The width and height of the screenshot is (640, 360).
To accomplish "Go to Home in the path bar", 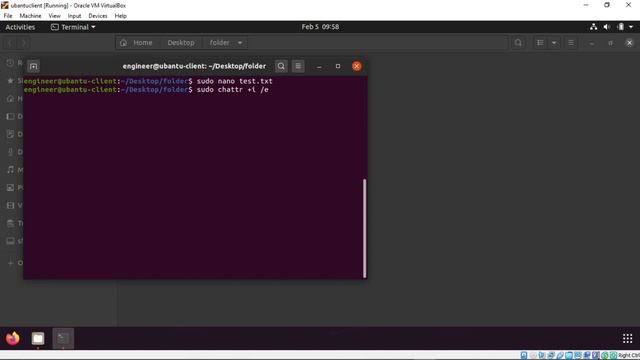I will pyautogui.click(x=137, y=43).
